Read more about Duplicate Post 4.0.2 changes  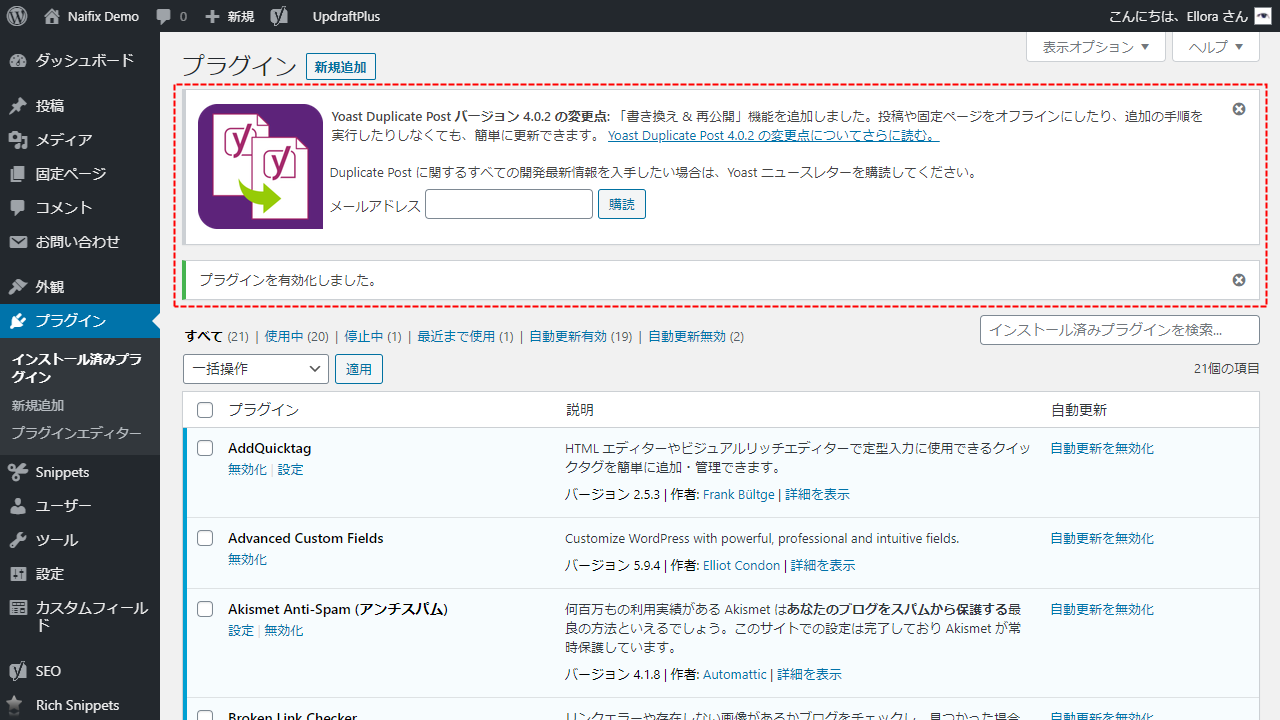pos(773,136)
